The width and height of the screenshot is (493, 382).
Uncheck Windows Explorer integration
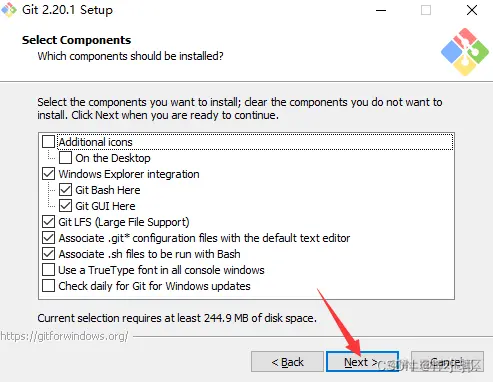pyautogui.click(x=49, y=174)
